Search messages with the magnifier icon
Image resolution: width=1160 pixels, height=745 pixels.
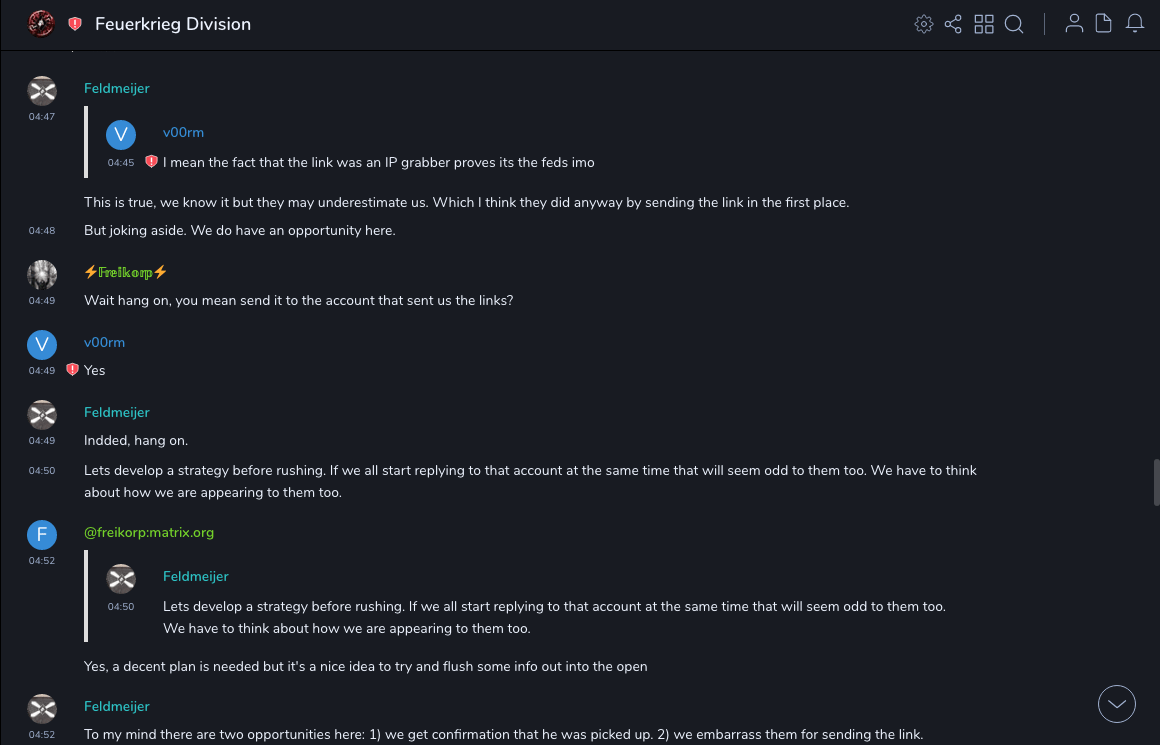1014,24
